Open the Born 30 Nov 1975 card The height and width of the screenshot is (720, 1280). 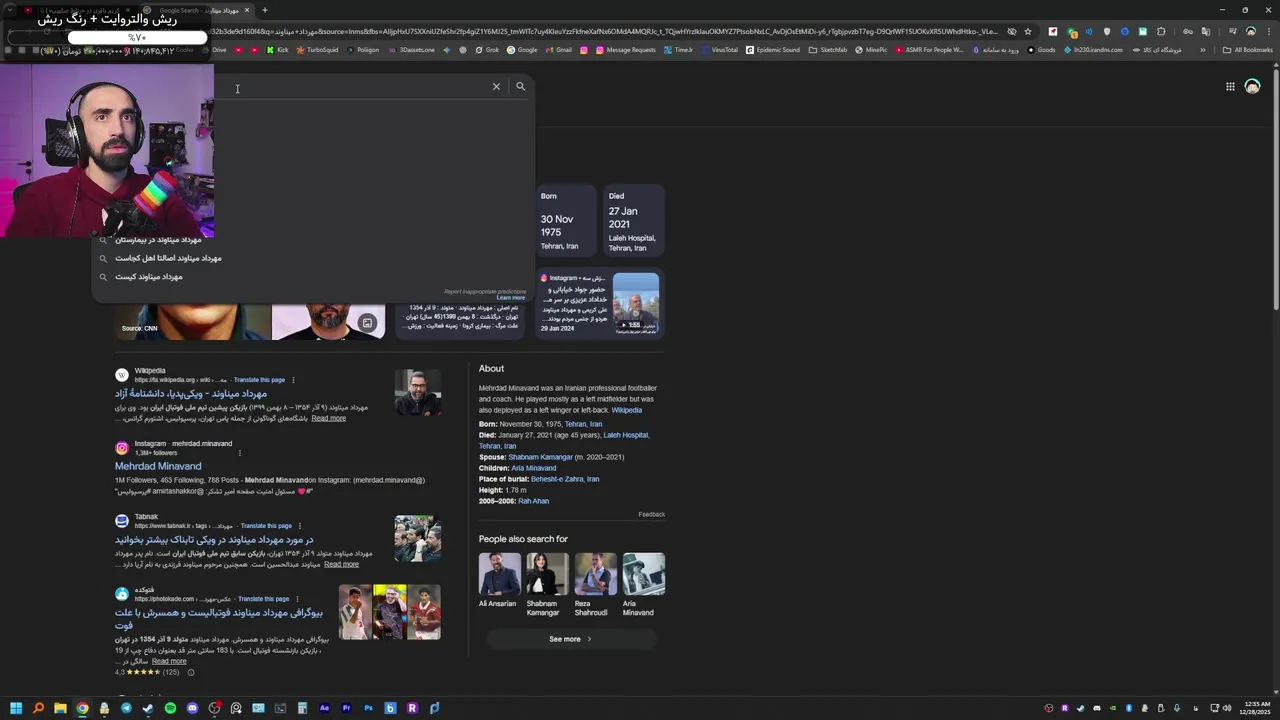[x=565, y=220]
